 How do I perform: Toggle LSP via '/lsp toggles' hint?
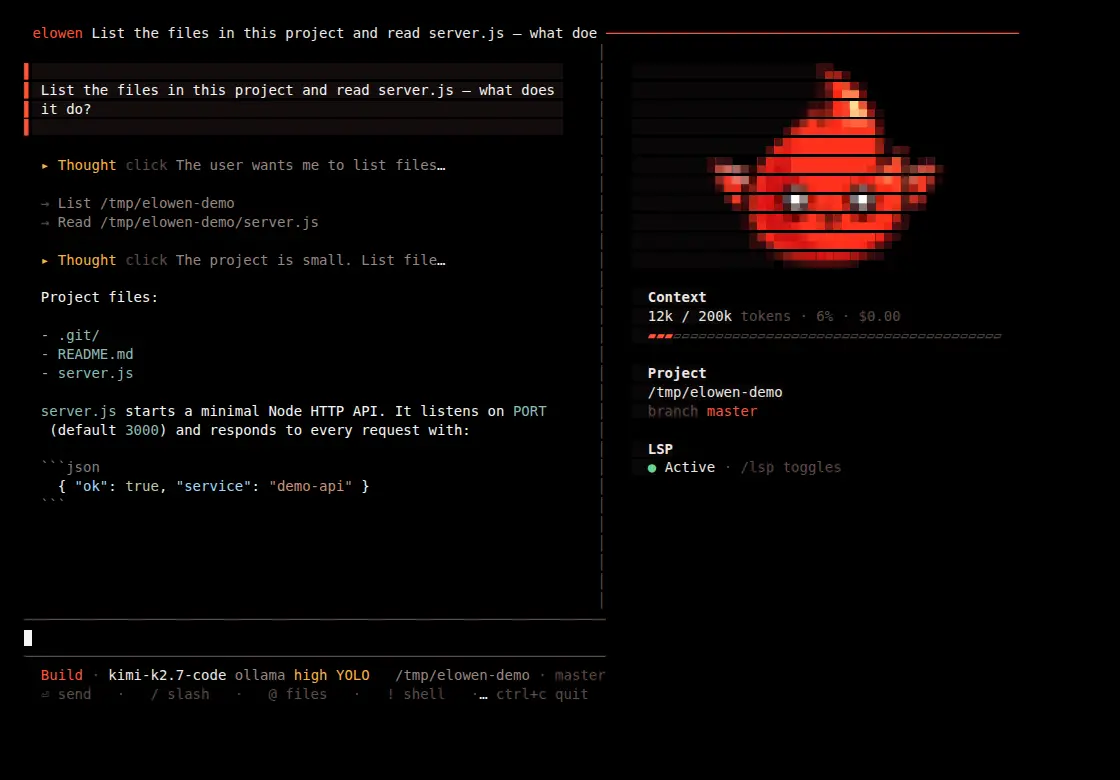791,467
